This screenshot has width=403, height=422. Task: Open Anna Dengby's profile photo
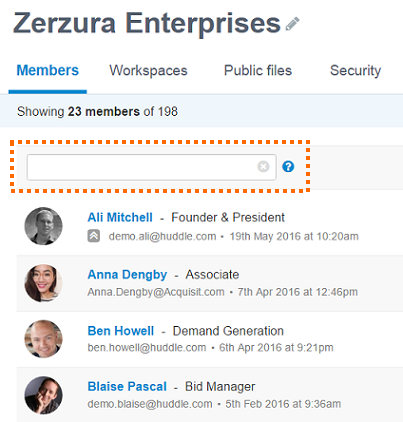click(43, 283)
